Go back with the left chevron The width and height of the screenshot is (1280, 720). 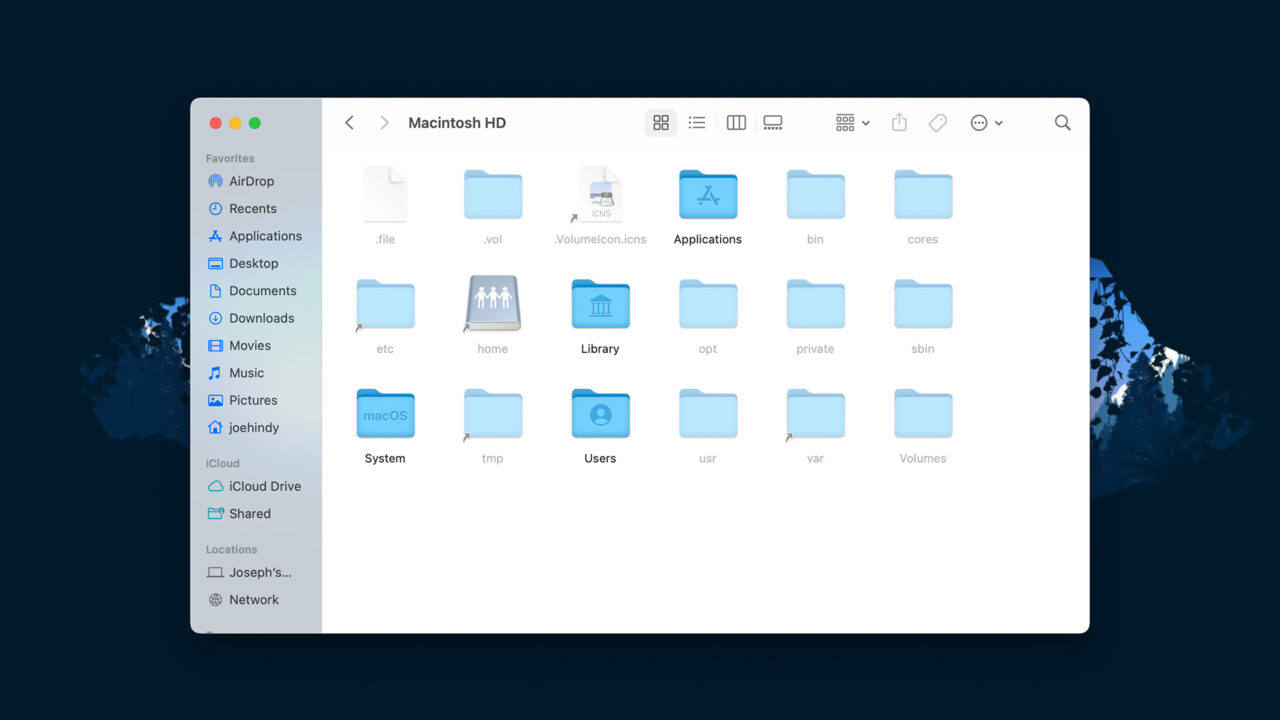point(349,123)
